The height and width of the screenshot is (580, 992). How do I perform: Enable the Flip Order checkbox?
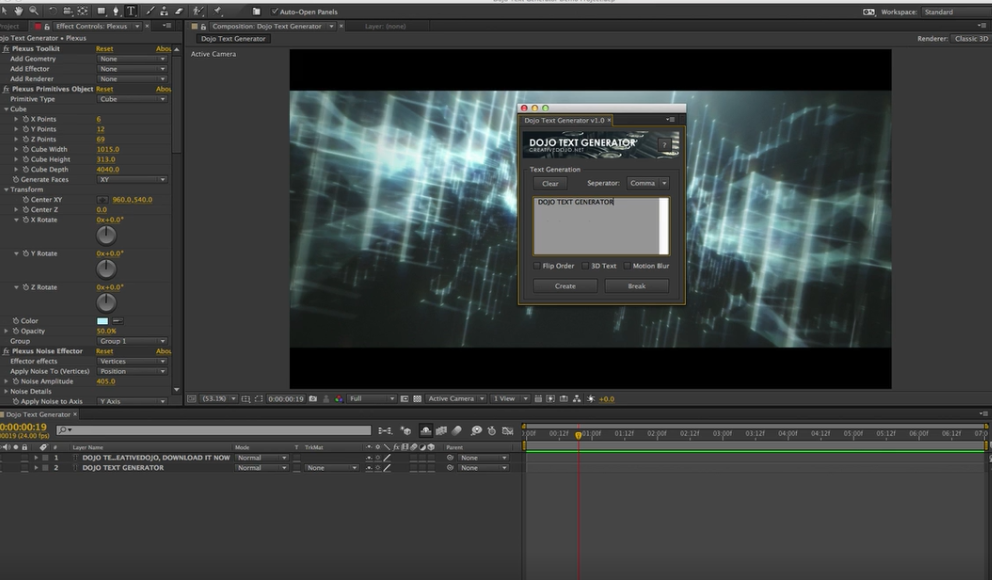537,266
